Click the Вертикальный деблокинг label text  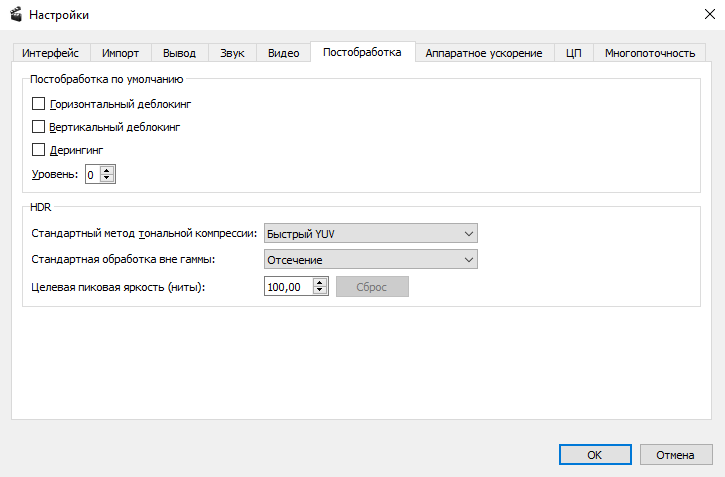(115, 127)
